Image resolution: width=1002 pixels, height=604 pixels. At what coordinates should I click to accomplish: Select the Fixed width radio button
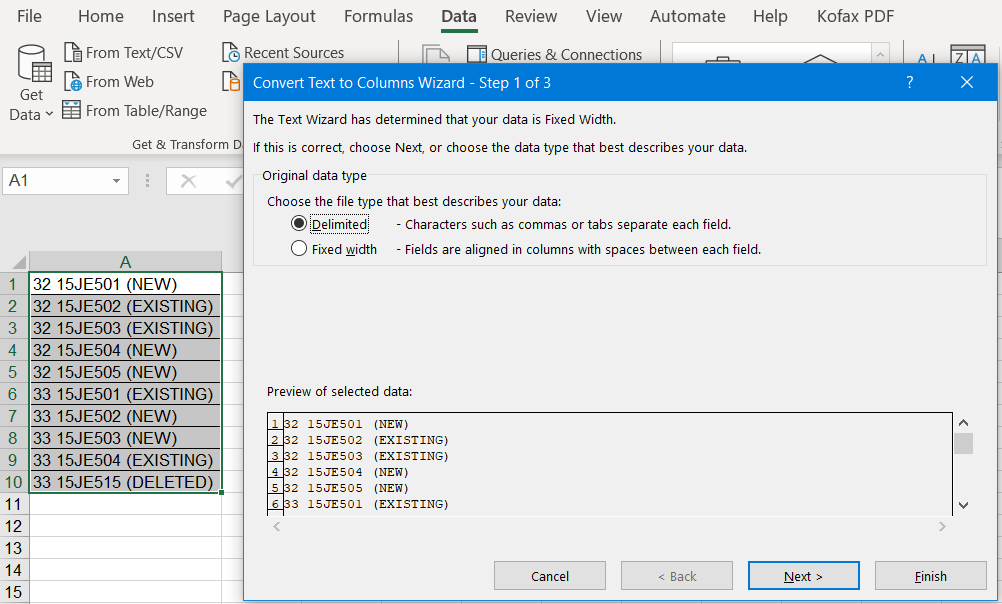click(300, 249)
